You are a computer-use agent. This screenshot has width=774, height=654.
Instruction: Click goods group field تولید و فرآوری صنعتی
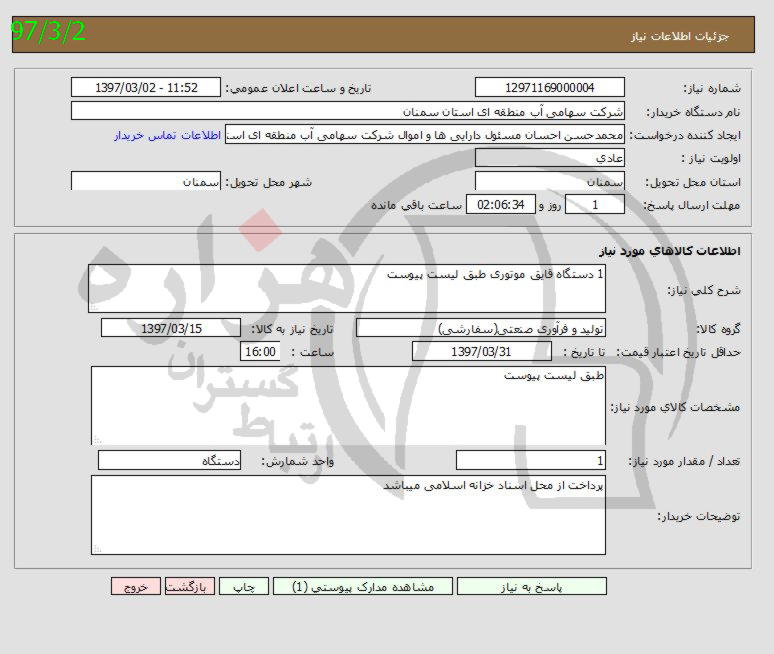(x=481, y=328)
